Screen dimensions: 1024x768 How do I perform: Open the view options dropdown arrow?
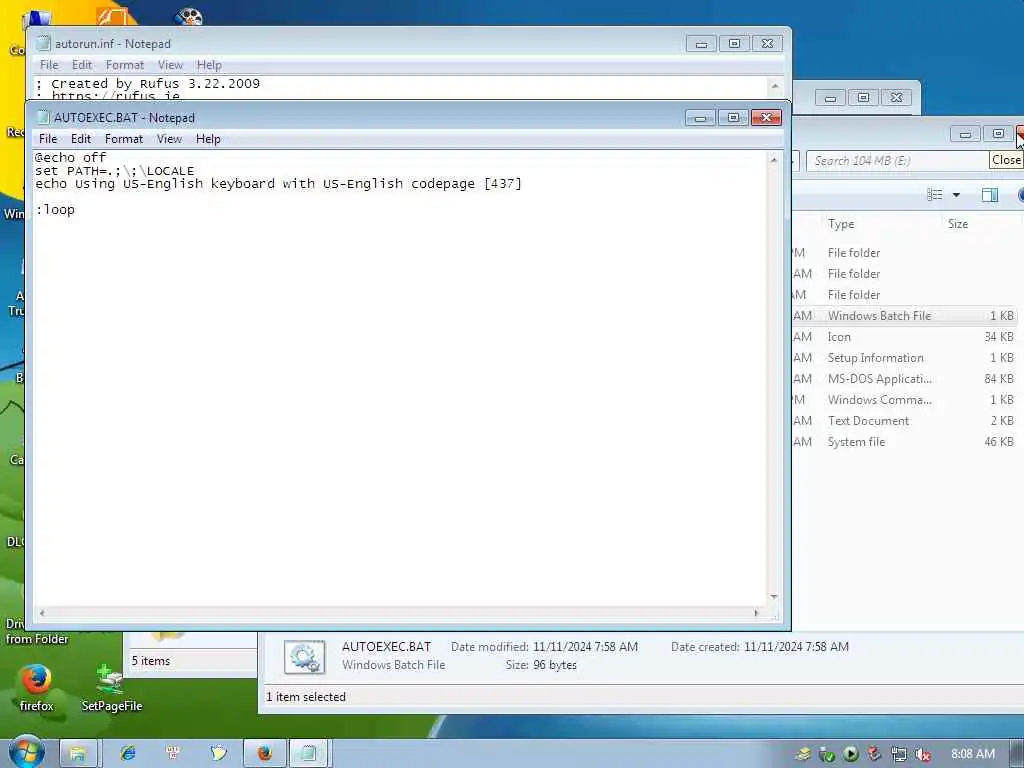click(956, 195)
